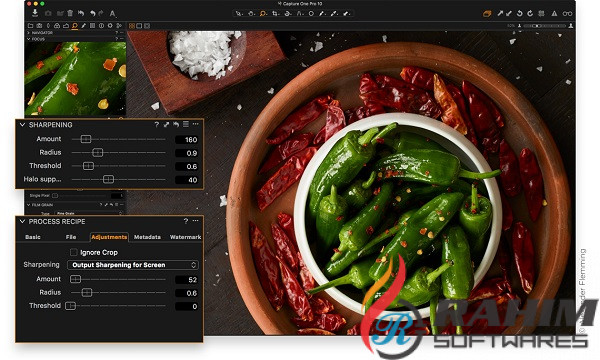Click Sharpening Threshold value field 0.6

tap(187, 166)
